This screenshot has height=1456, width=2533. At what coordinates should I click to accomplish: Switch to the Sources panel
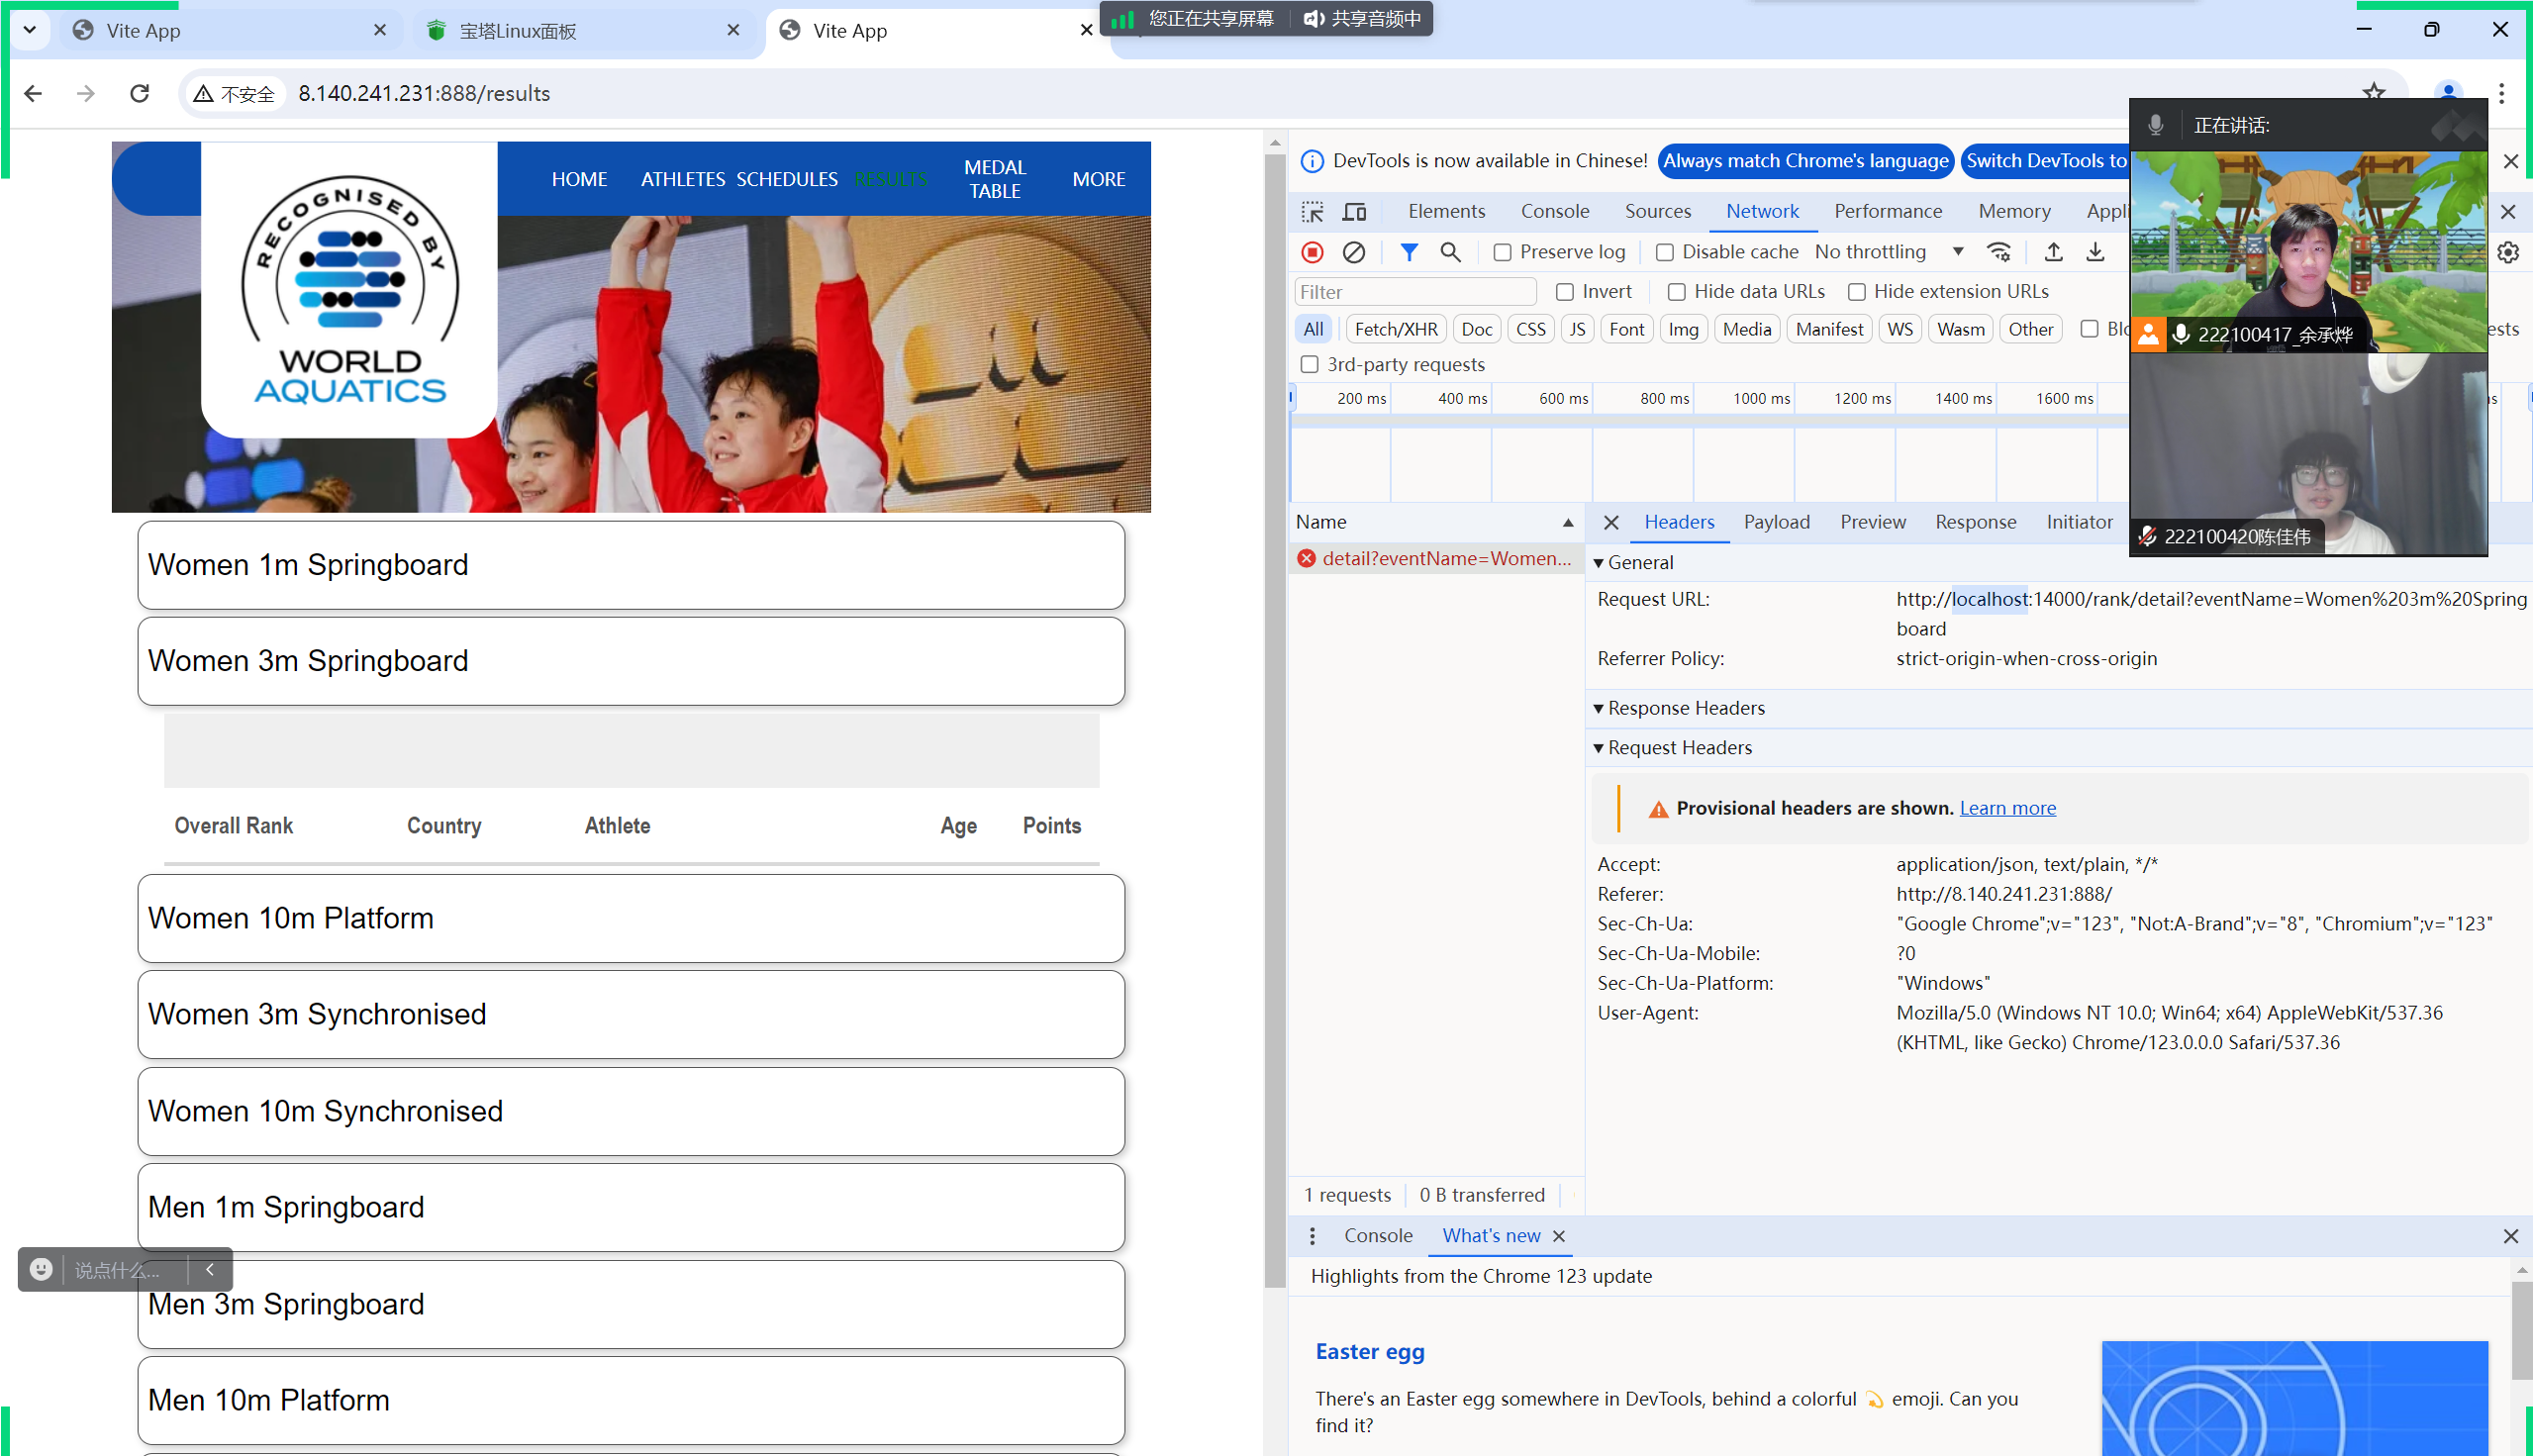1657,211
